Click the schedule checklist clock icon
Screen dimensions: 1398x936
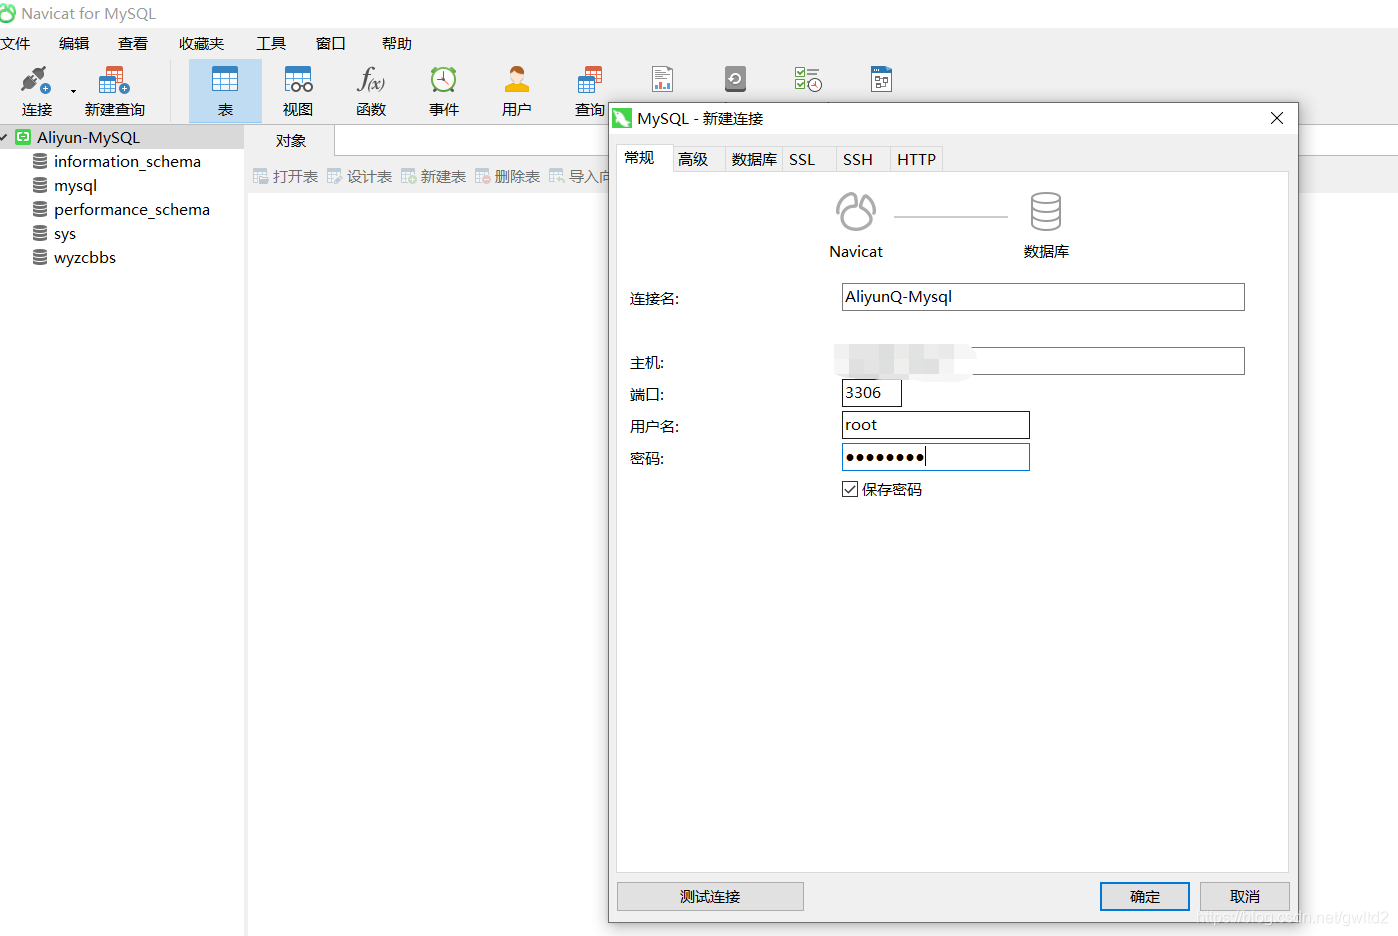(808, 79)
